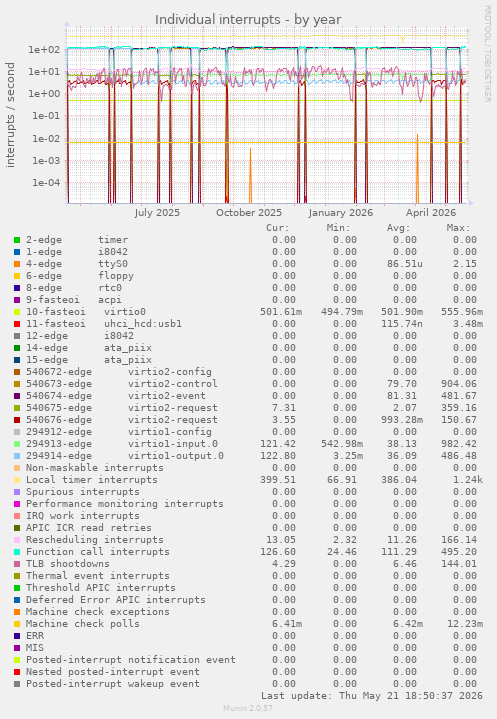The width and height of the screenshot is (497, 719).
Task: Click the April 2026 axis label
Action: click(x=431, y=213)
